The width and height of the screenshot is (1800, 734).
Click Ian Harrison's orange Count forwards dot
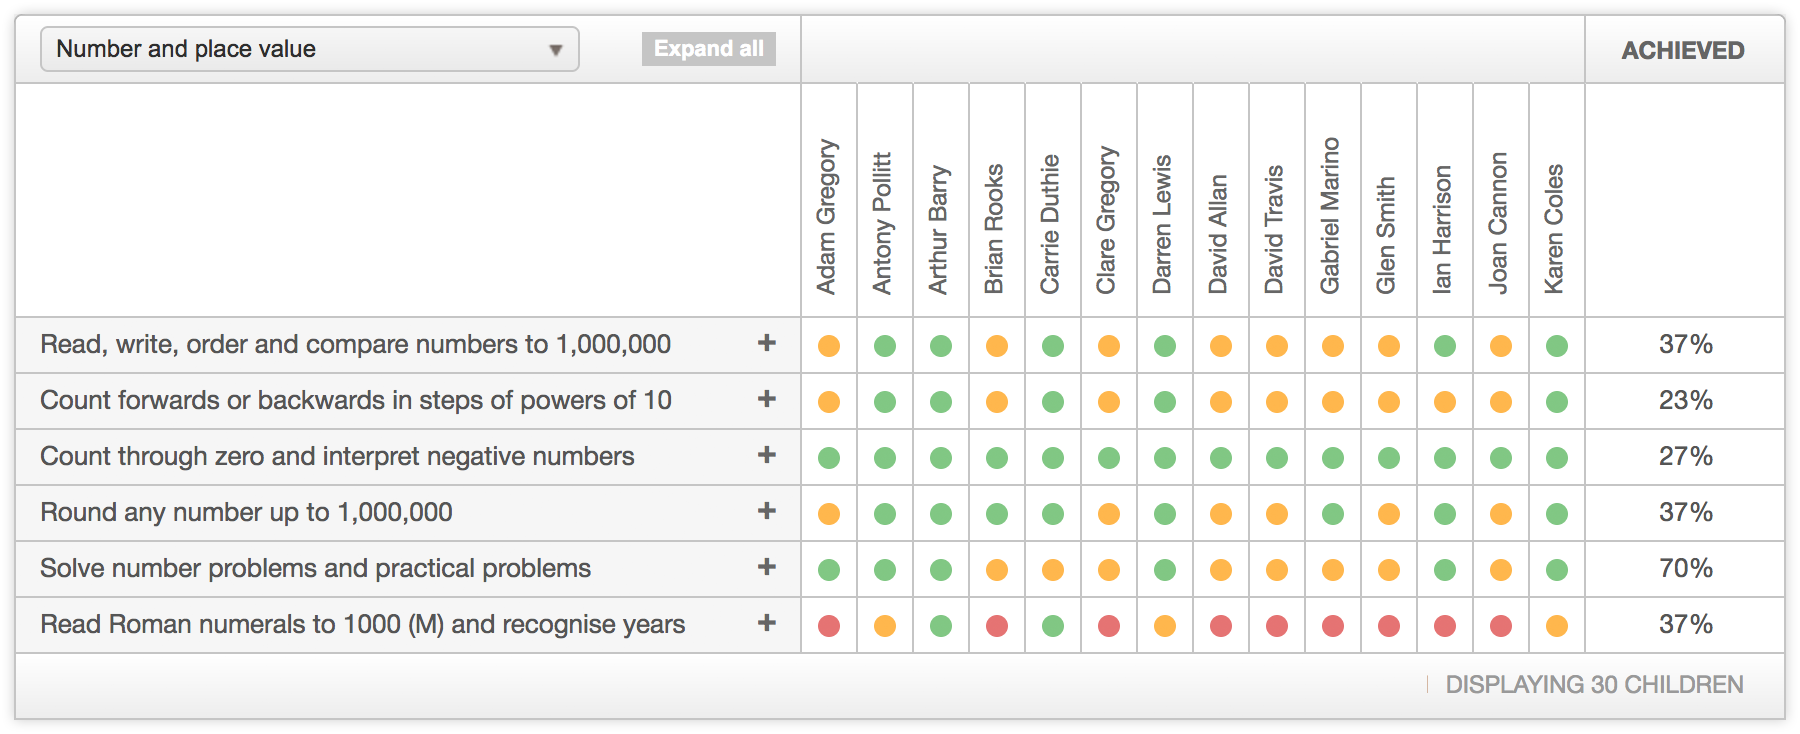[x=1445, y=402]
